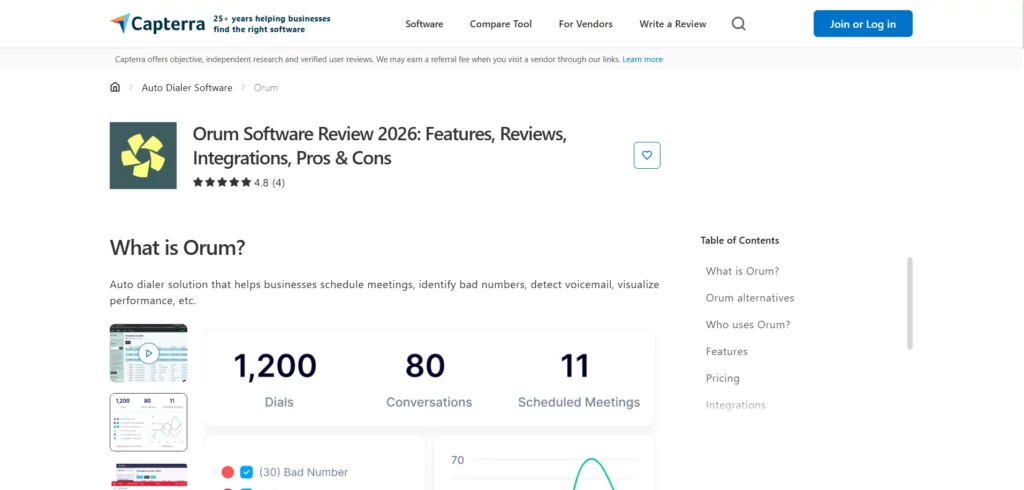Image resolution: width=1024 pixels, height=490 pixels.
Task: Go to home breadcrumb icon
Action: (115, 87)
